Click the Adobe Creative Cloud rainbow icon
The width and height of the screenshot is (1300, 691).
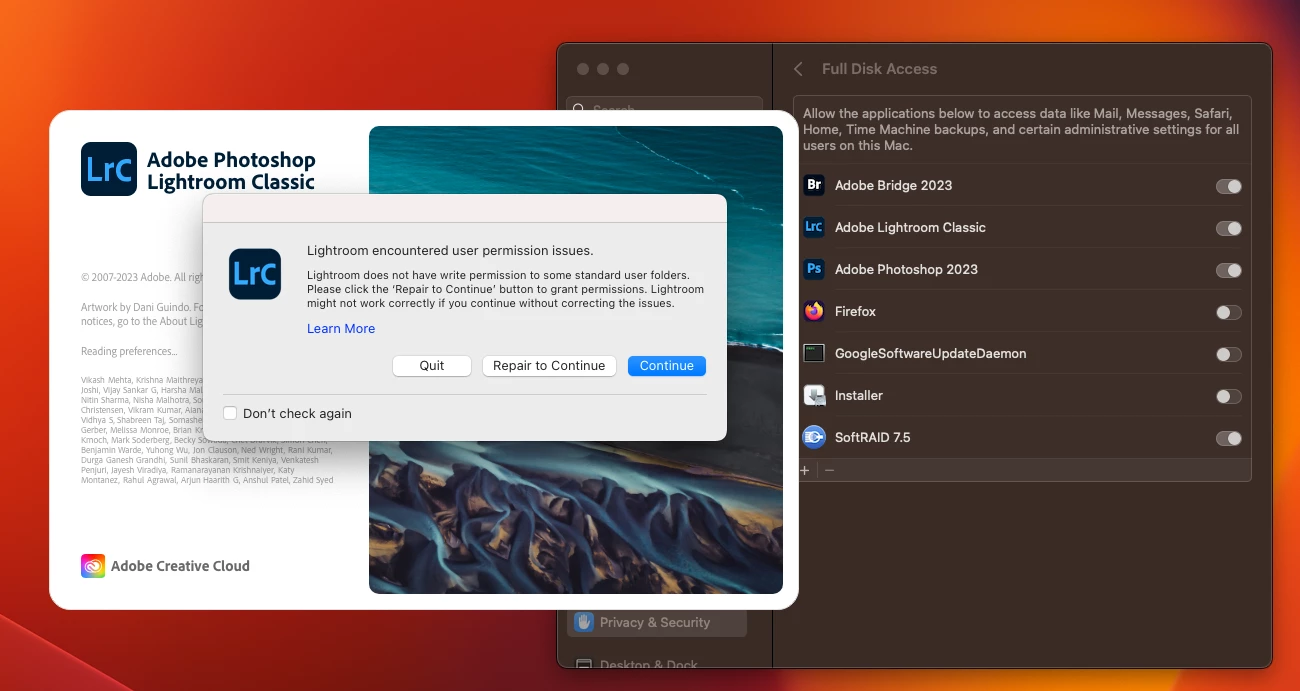(x=93, y=566)
